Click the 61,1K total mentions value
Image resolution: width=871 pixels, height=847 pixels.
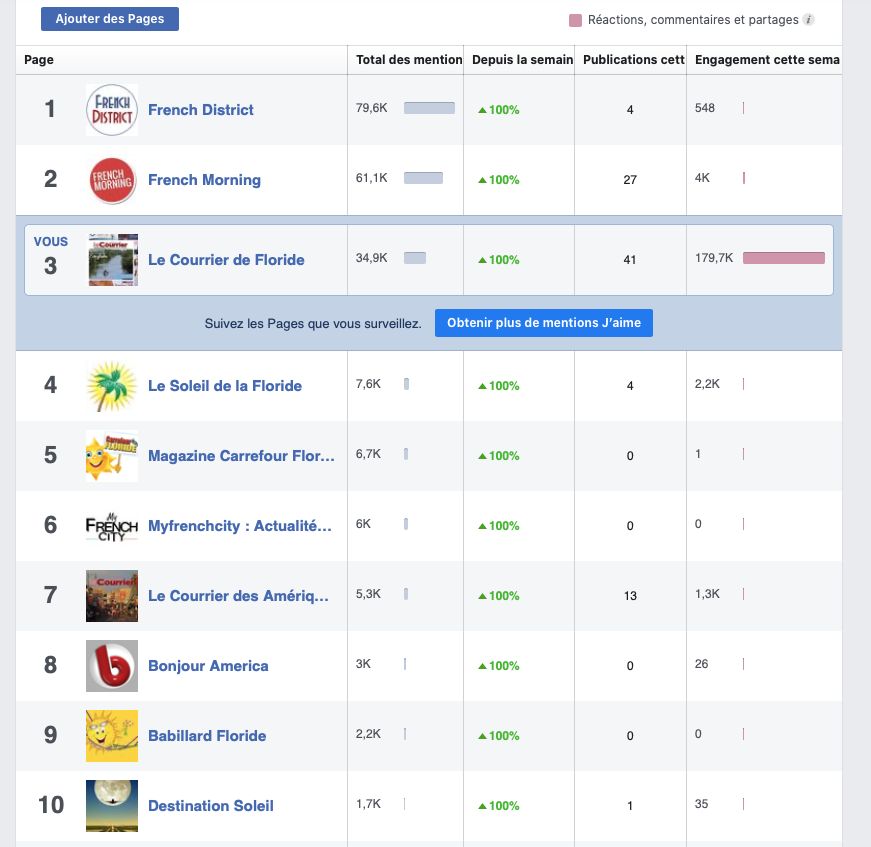[372, 178]
